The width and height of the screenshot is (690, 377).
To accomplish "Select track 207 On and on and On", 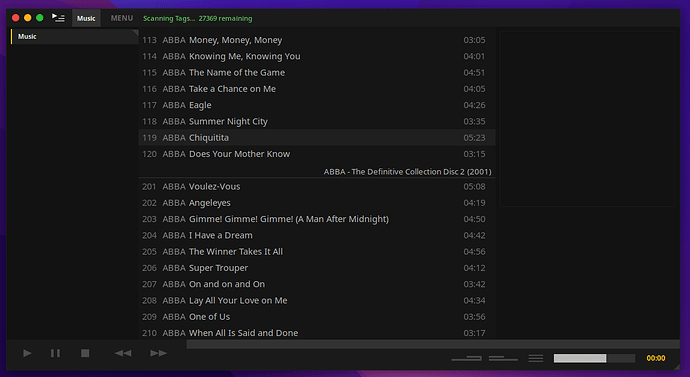I will click(317, 284).
